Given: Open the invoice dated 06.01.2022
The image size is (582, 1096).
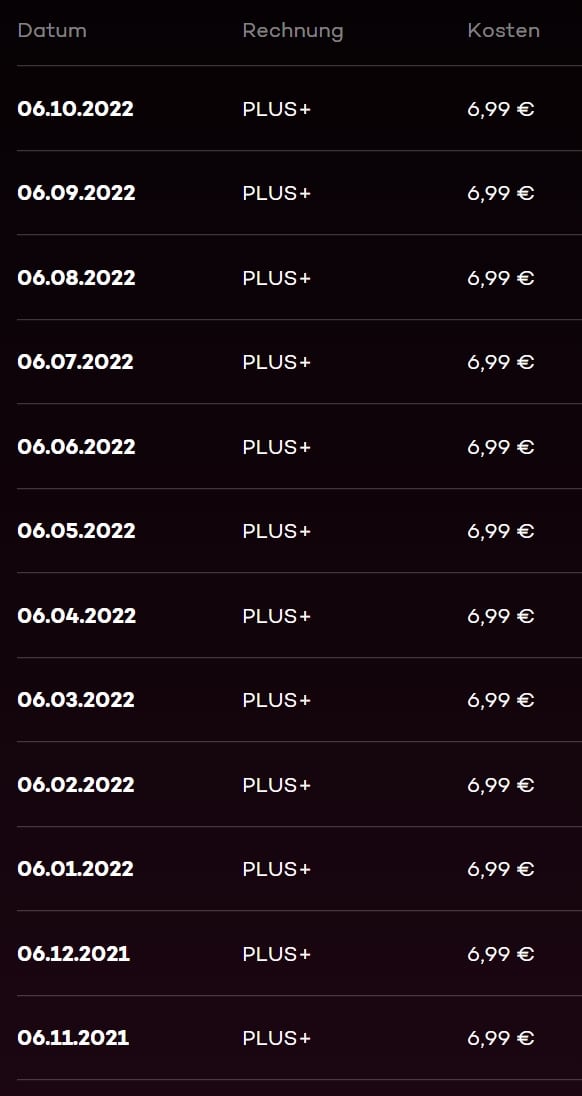Looking at the screenshot, I should click(75, 869).
